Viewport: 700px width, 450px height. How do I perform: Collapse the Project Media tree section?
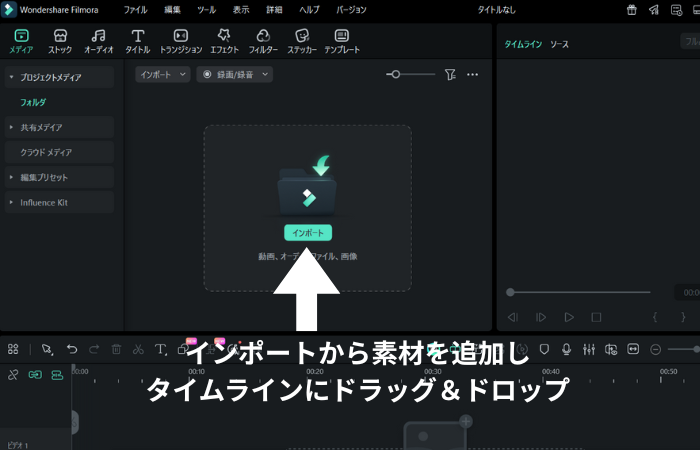[11, 77]
